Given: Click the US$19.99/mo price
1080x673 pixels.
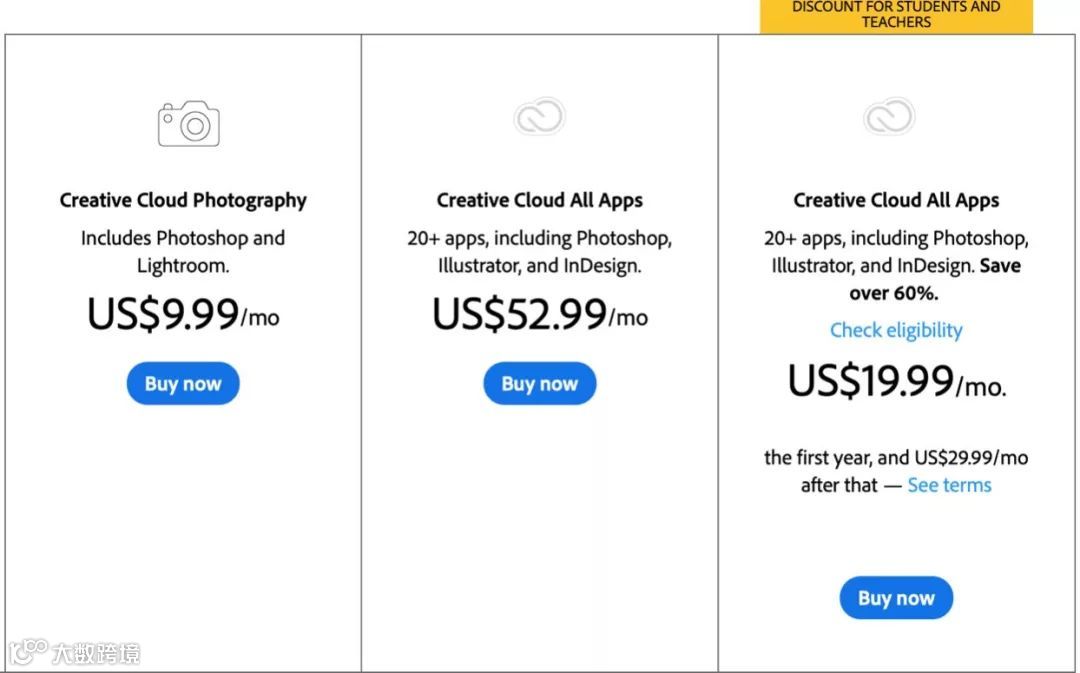Looking at the screenshot, I should (x=896, y=382).
